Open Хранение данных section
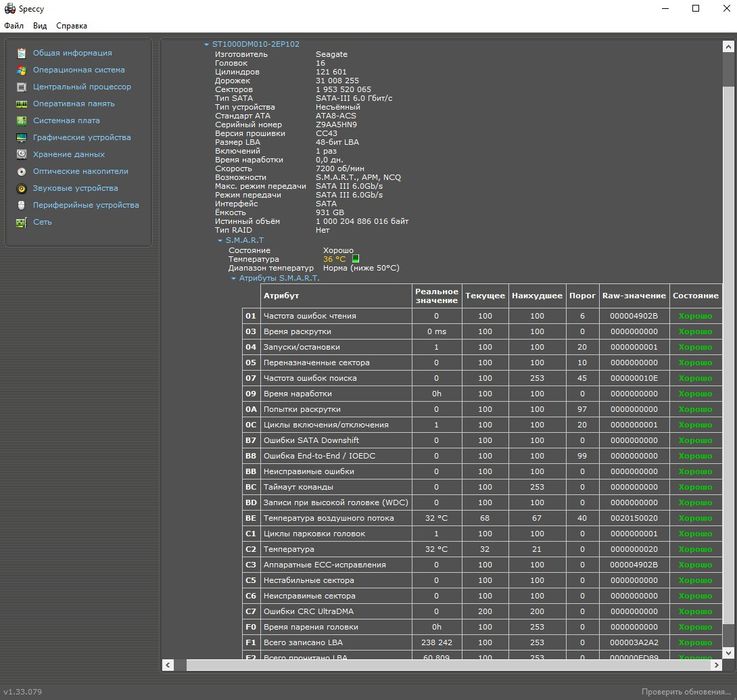The width and height of the screenshot is (737, 700). 69,154
